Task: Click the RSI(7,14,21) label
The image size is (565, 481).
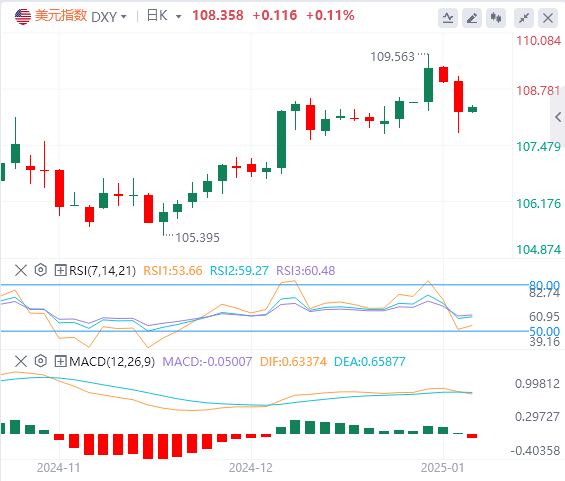Action: point(102,271)
